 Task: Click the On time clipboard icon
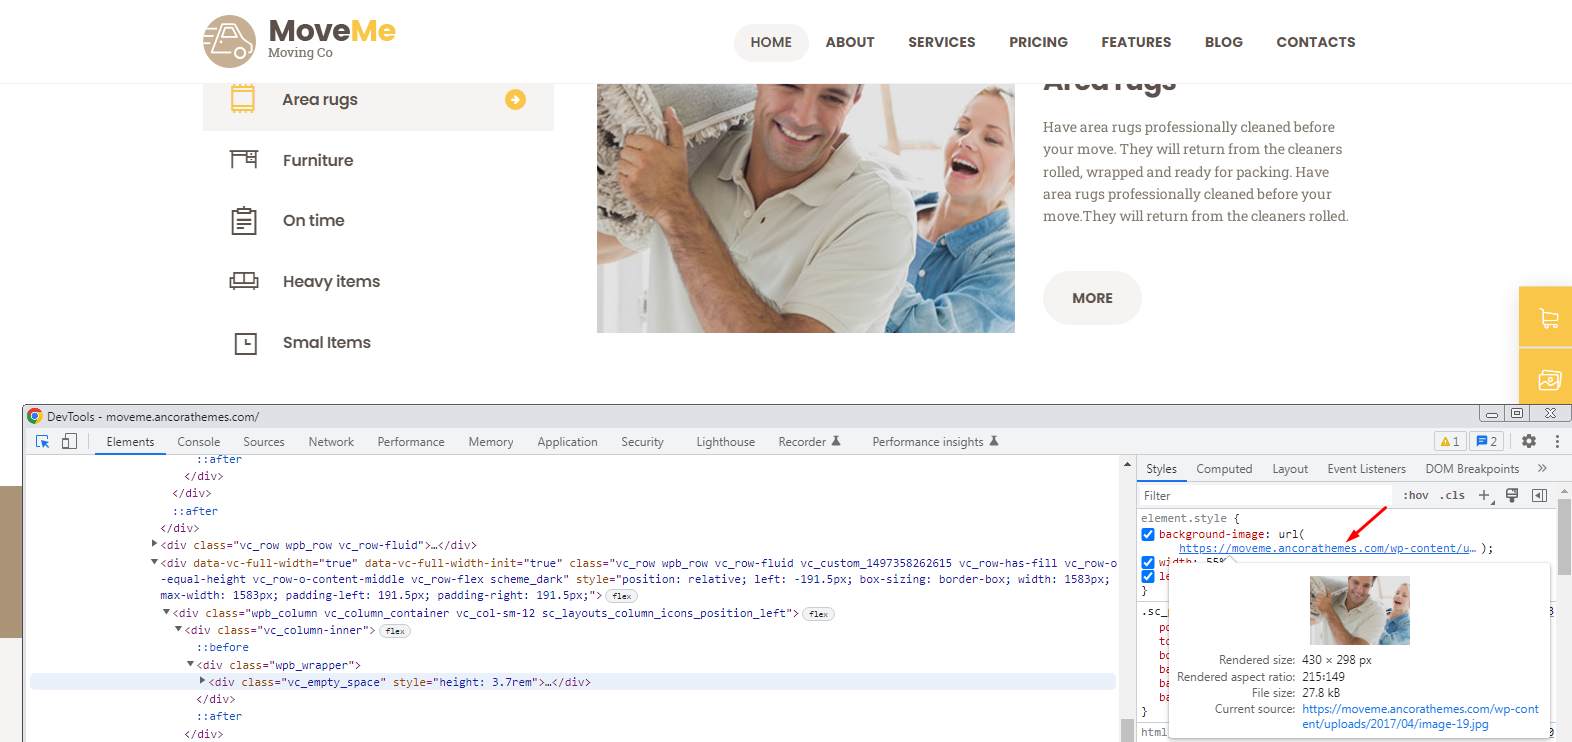(x=244, y=220)
